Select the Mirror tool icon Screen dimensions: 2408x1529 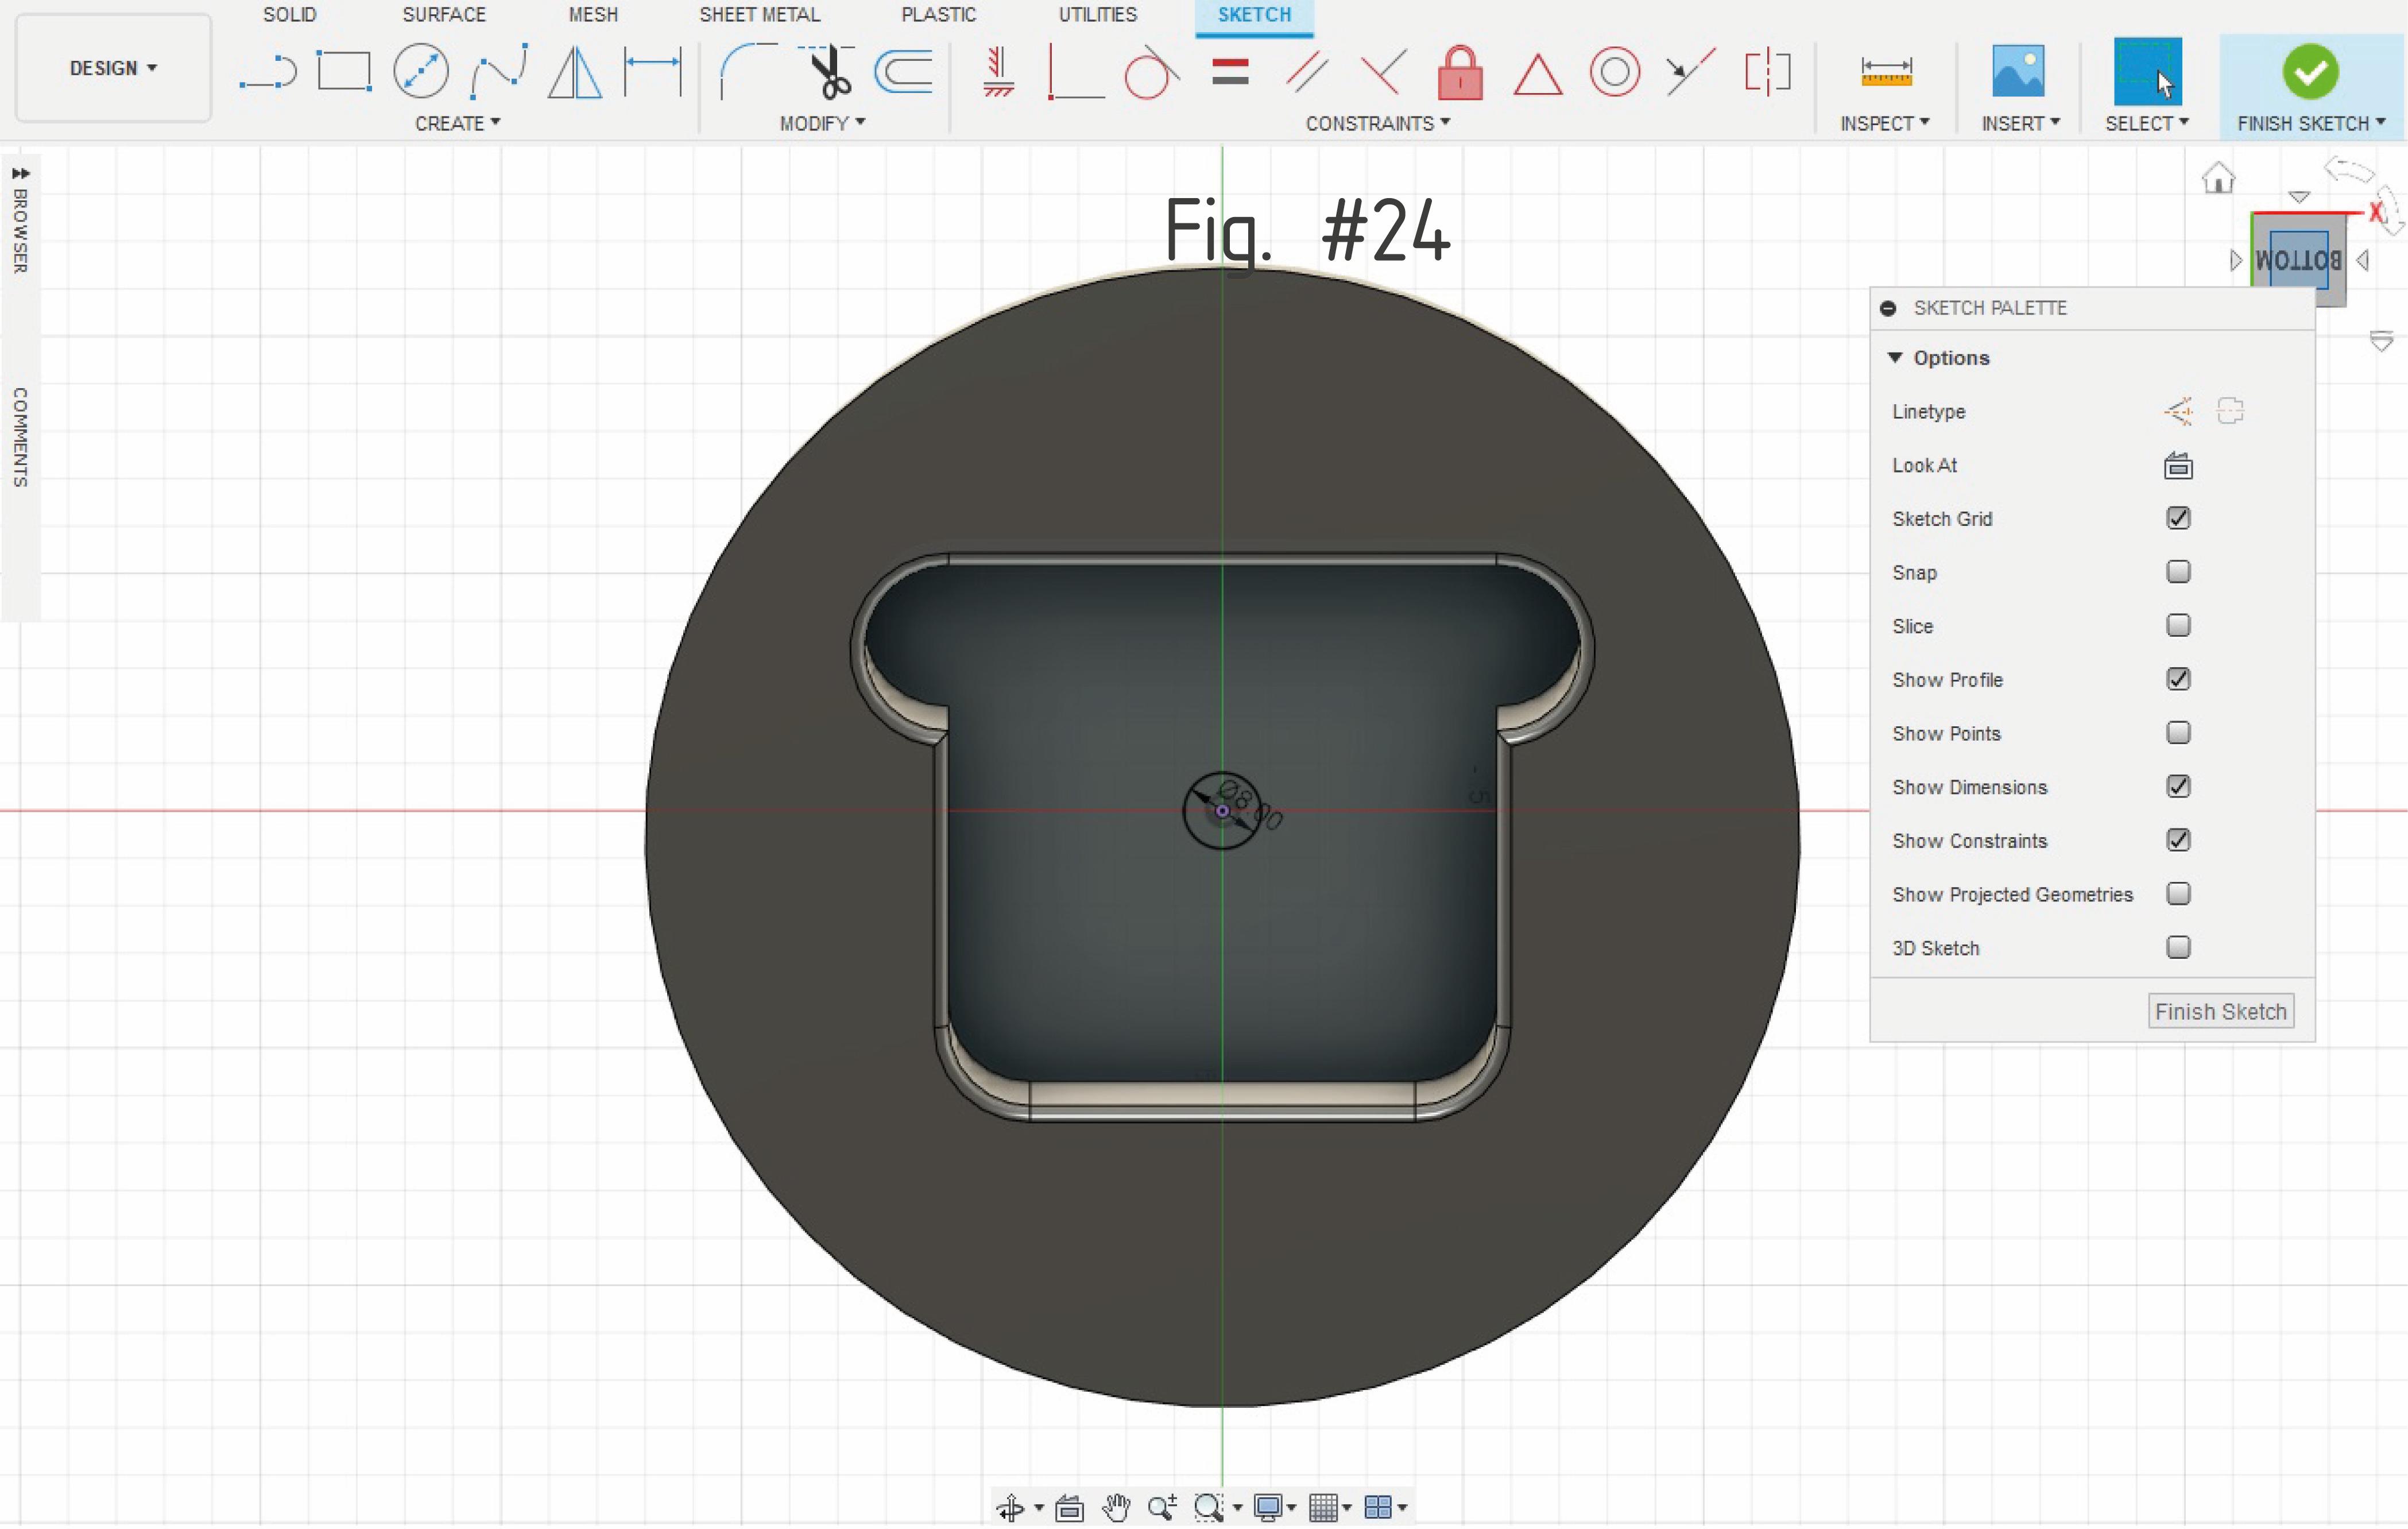575,72
